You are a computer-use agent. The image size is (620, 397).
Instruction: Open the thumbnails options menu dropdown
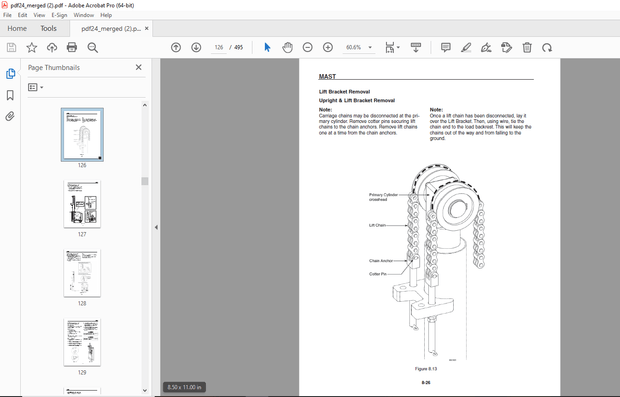click(x=36, y=87)
